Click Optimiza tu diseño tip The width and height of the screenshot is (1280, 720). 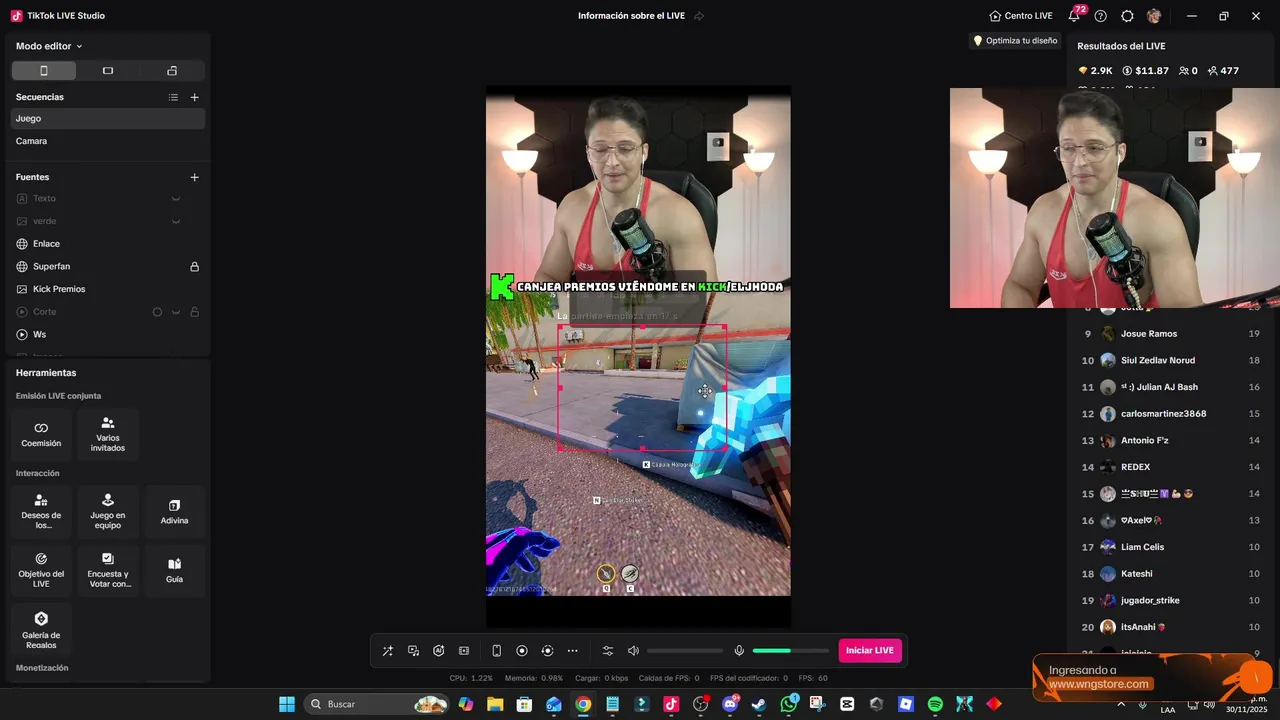point(1015,41)
